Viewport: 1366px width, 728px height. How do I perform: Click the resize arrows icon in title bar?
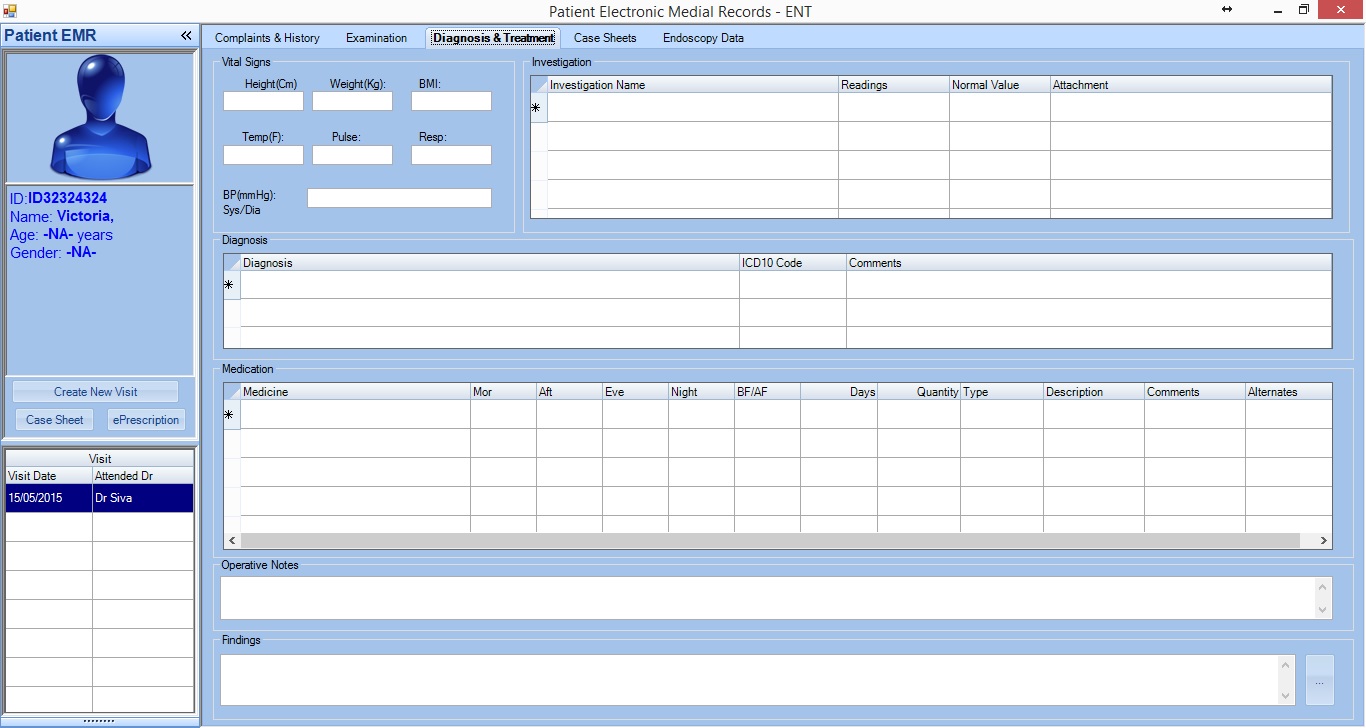1227,10
